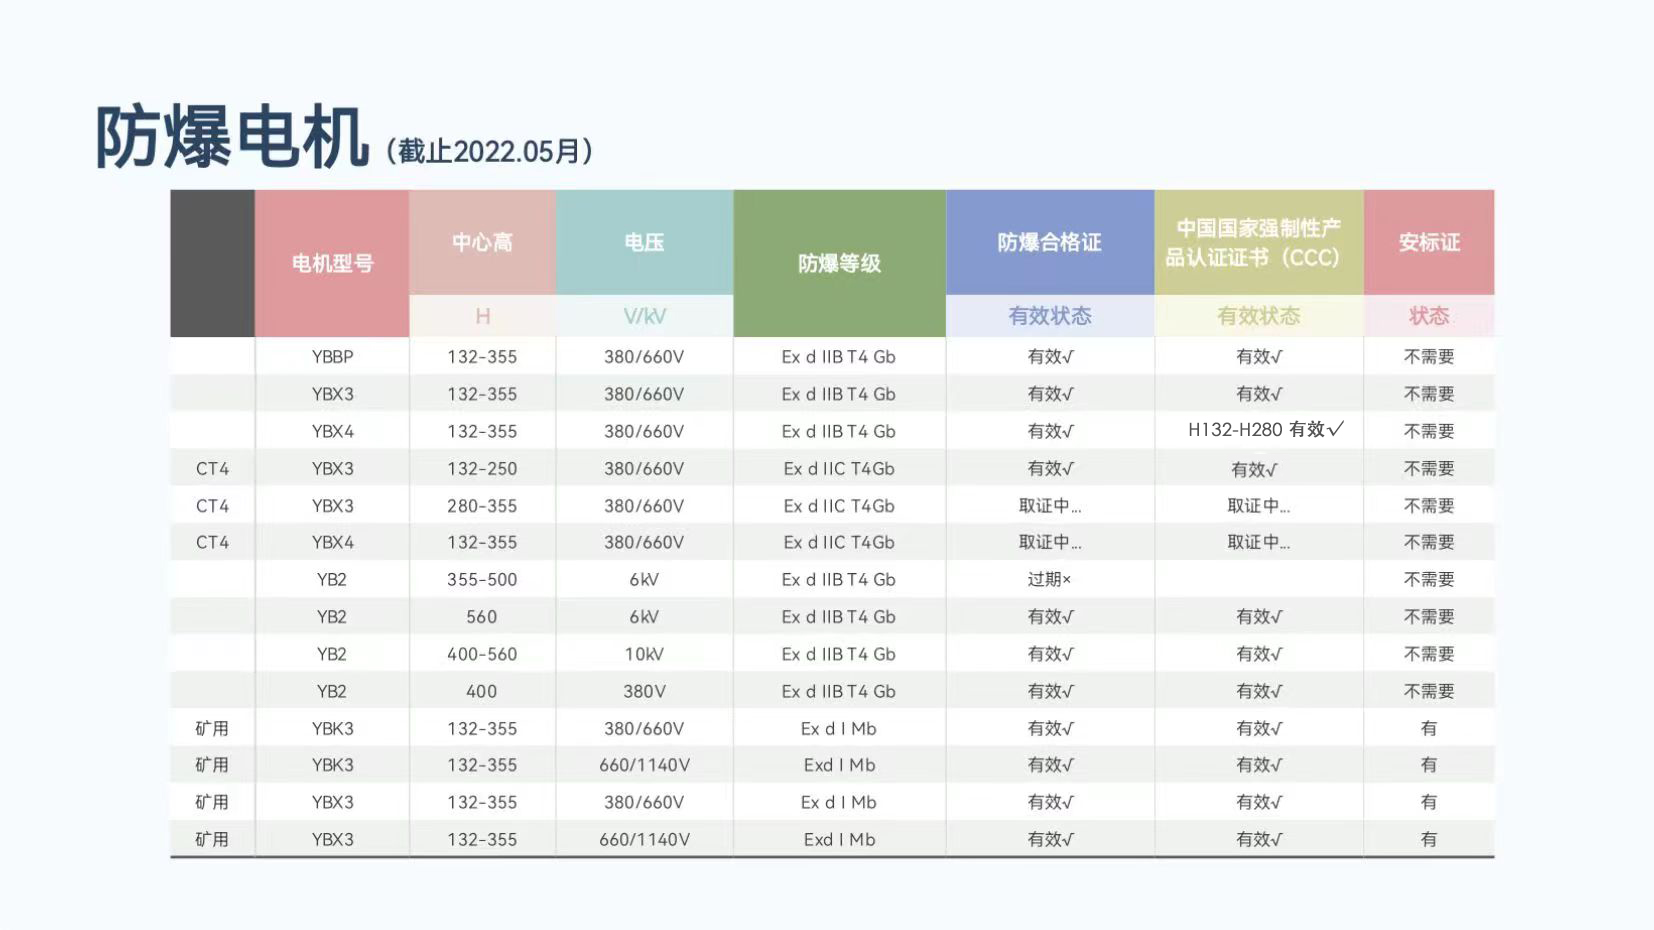Click CT4 label in the 132-250 row

(x=212, y=468)
